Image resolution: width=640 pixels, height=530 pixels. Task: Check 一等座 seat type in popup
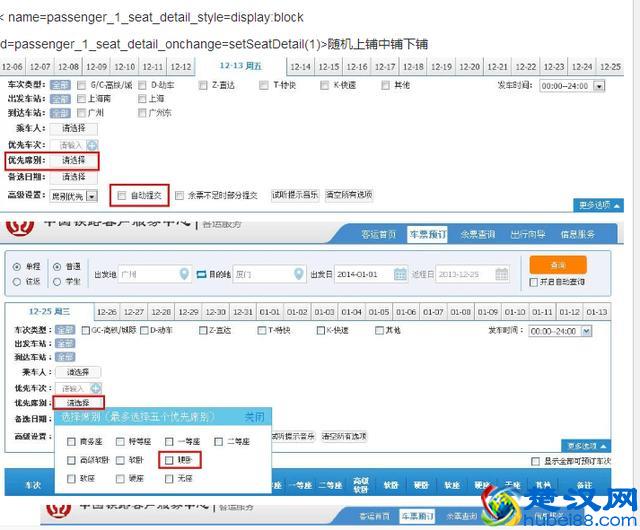[x=169, y=441]
